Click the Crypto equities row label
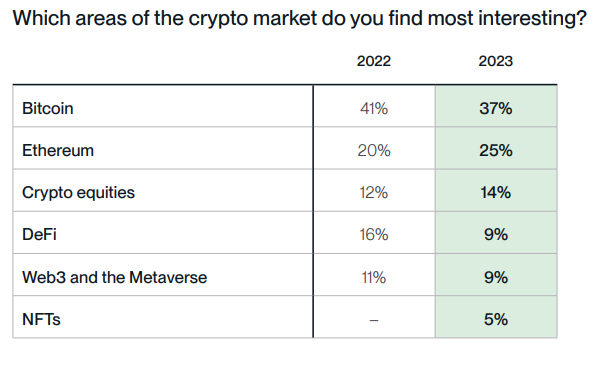598x376 pixels. [79, 193]
